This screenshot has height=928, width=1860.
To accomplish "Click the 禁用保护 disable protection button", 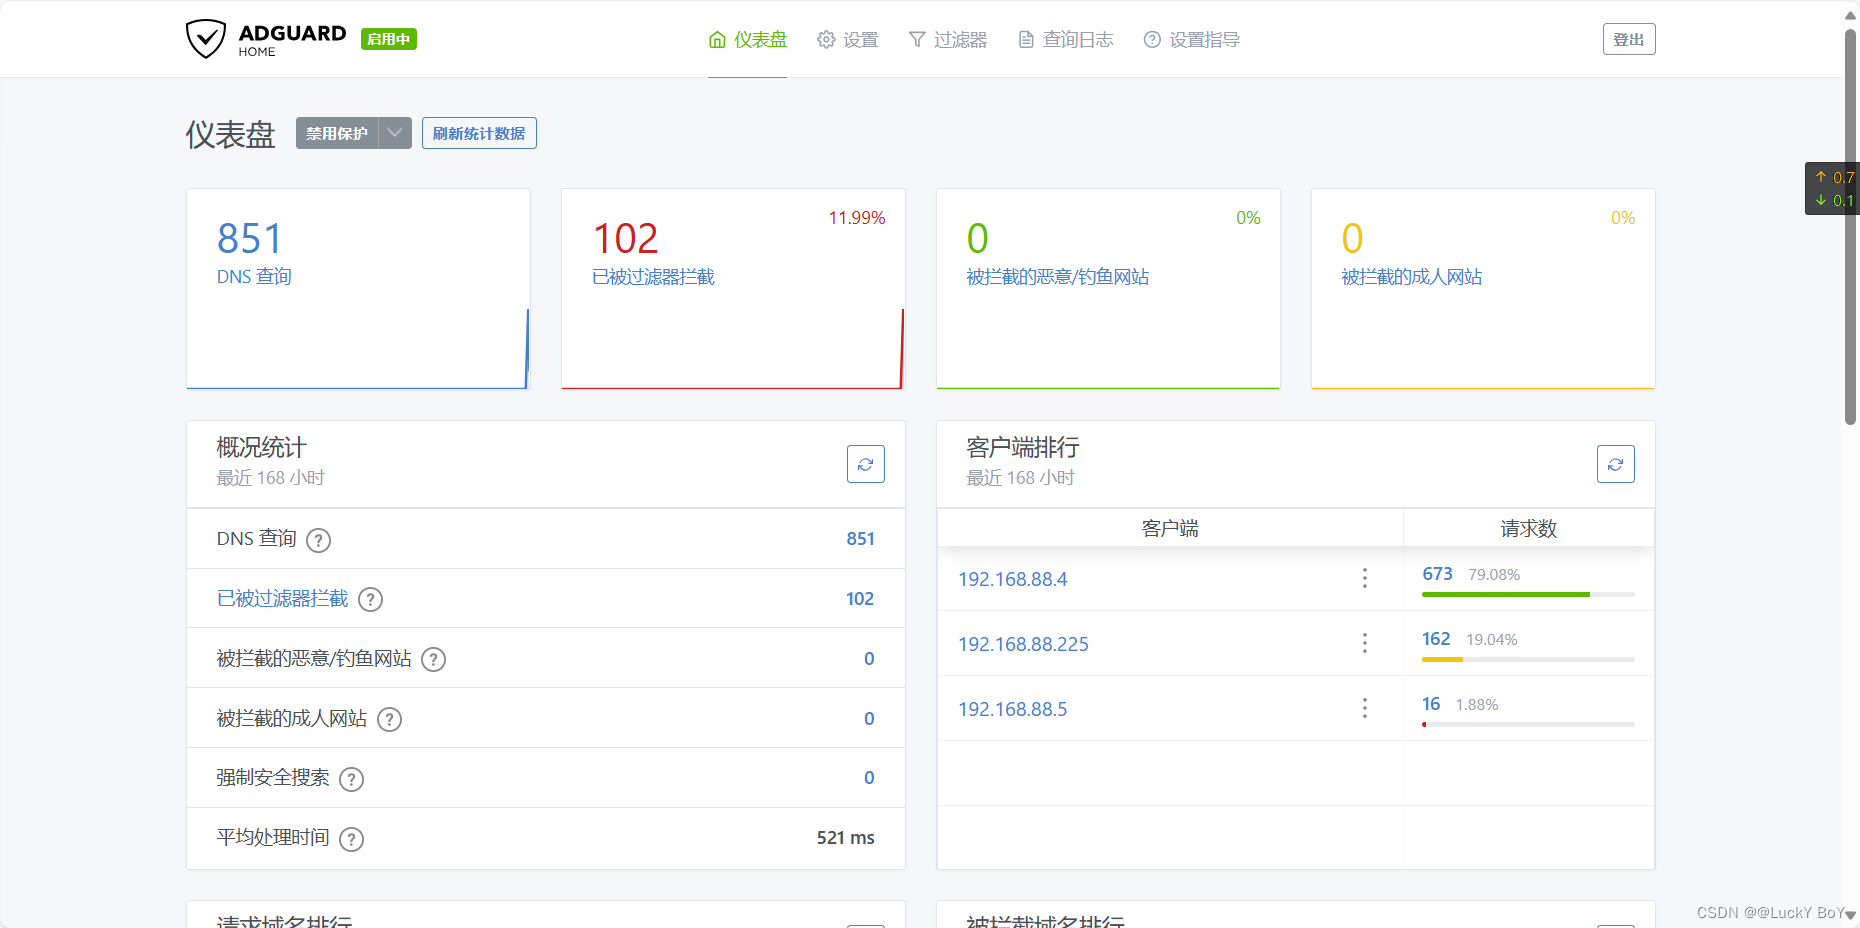I will coord(337,133).
